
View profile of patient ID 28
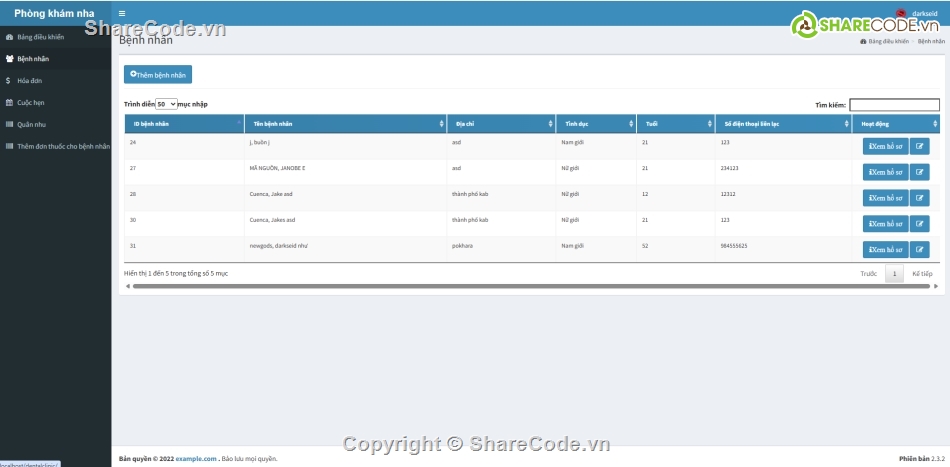coord(885,198)
